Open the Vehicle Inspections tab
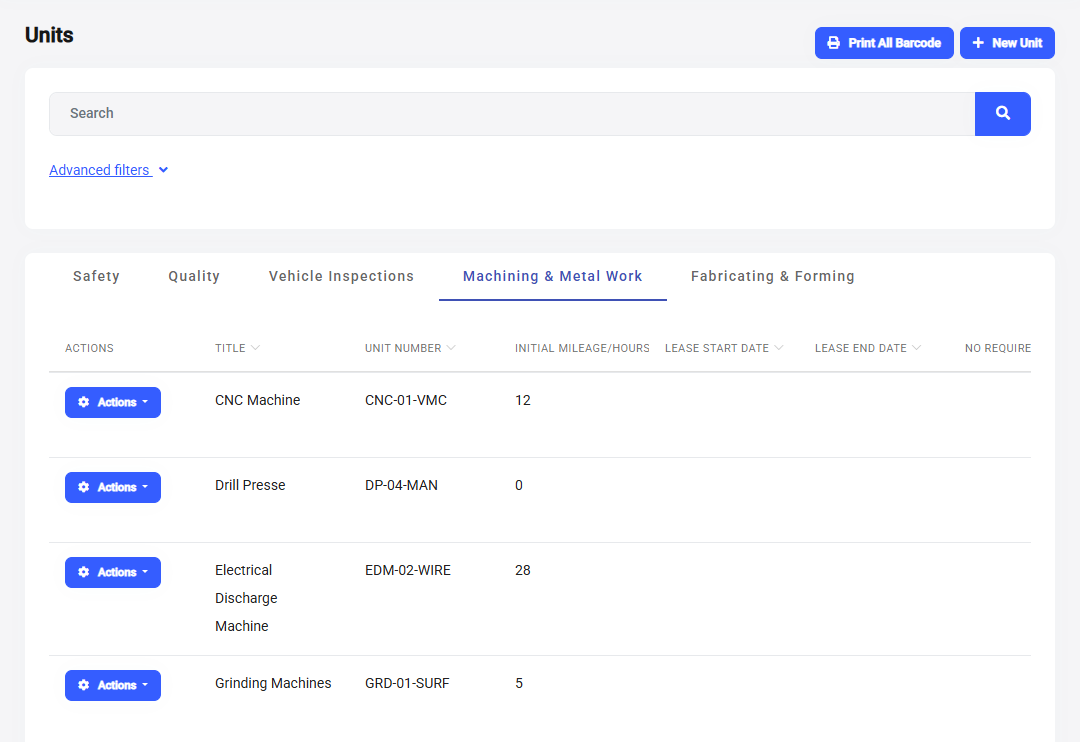This screenshot has width=1080, height=742. (x=341, y=276)
